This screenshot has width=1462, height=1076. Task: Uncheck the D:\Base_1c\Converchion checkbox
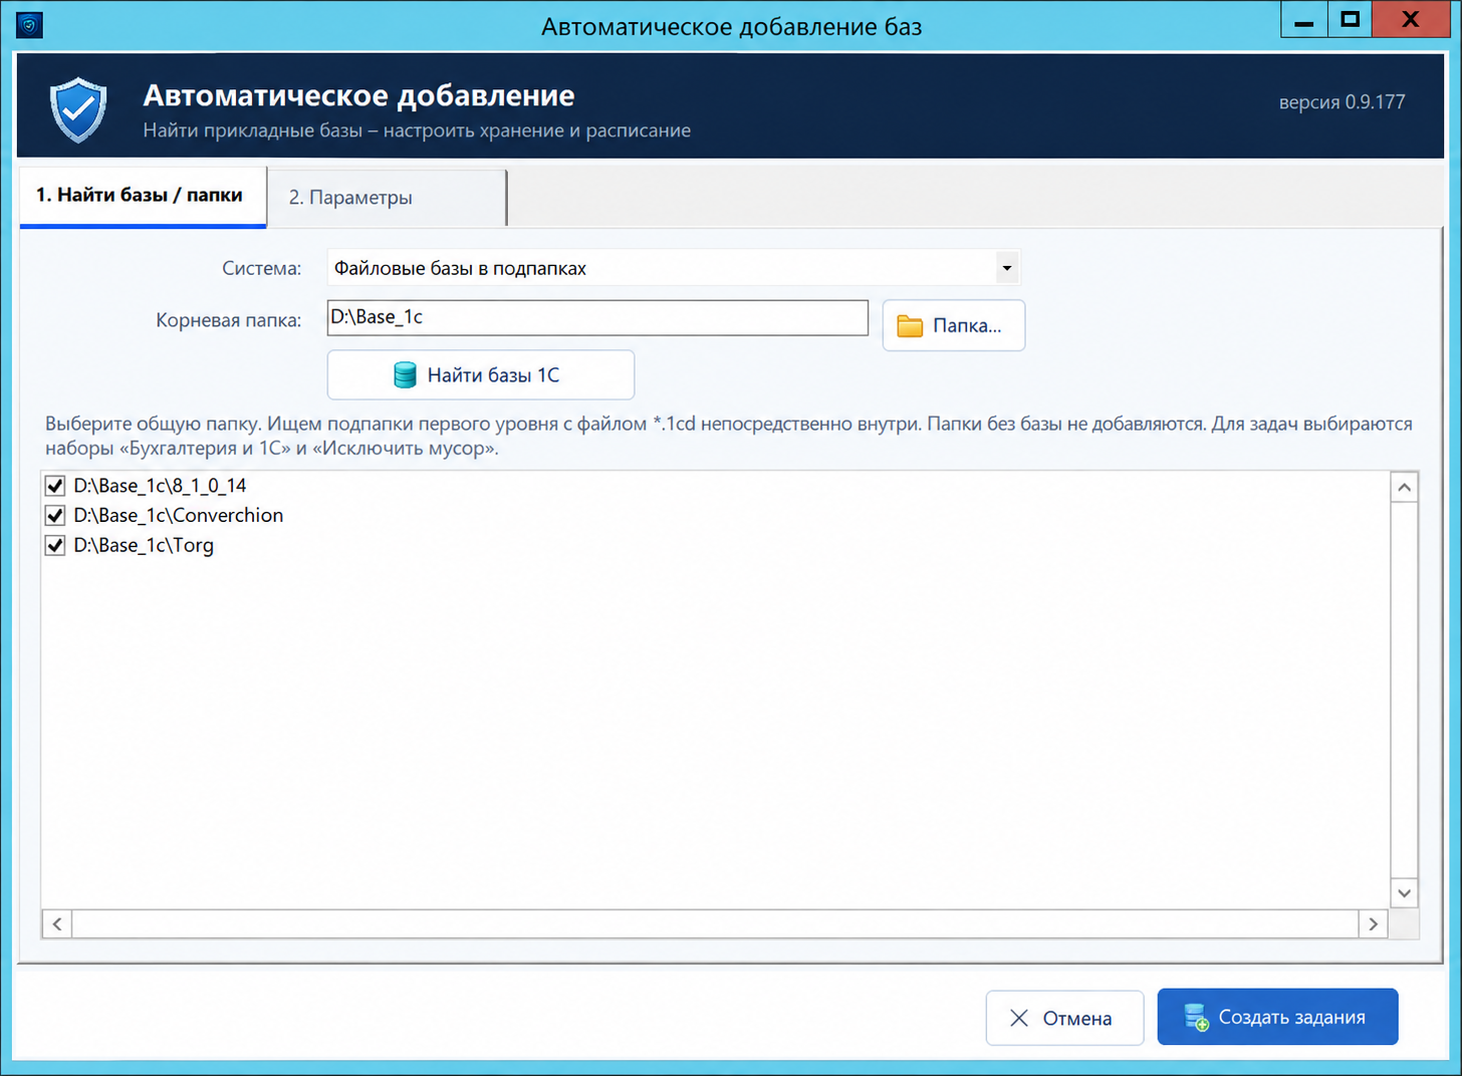[x=55, y=516]
